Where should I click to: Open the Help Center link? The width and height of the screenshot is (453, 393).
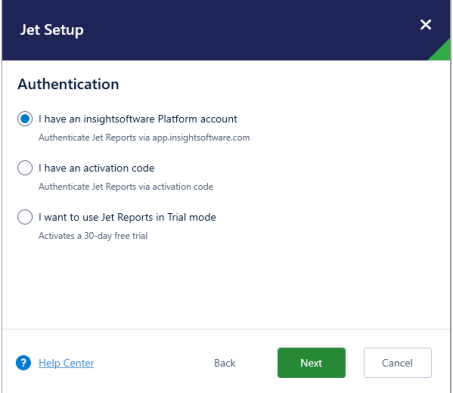click(66, 363)
